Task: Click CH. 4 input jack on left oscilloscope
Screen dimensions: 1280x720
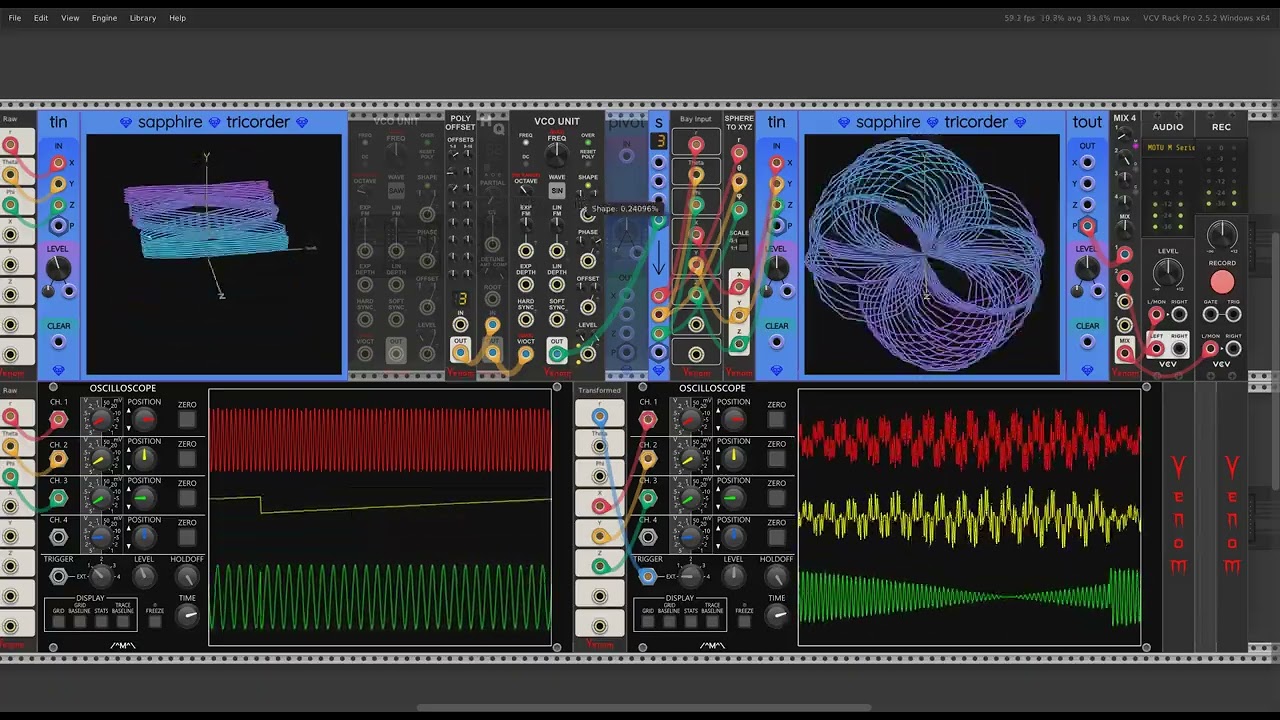Action: (x=58, y=538)
